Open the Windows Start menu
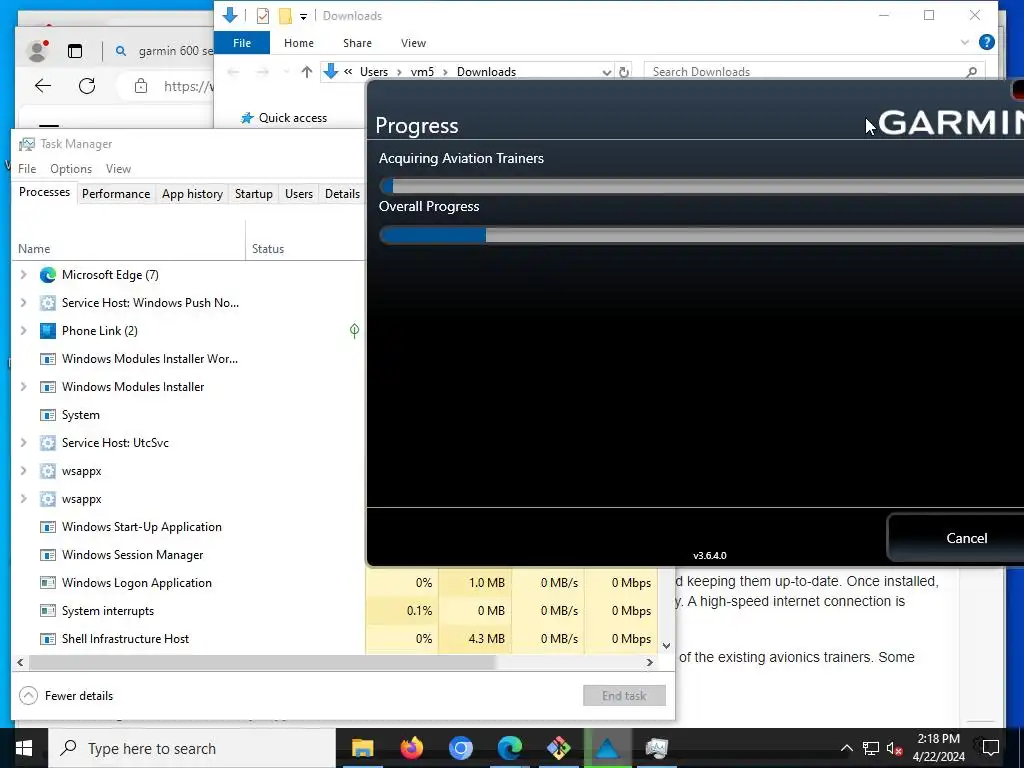This screenshot has width=1024, height=768. [x=24, y=748]
